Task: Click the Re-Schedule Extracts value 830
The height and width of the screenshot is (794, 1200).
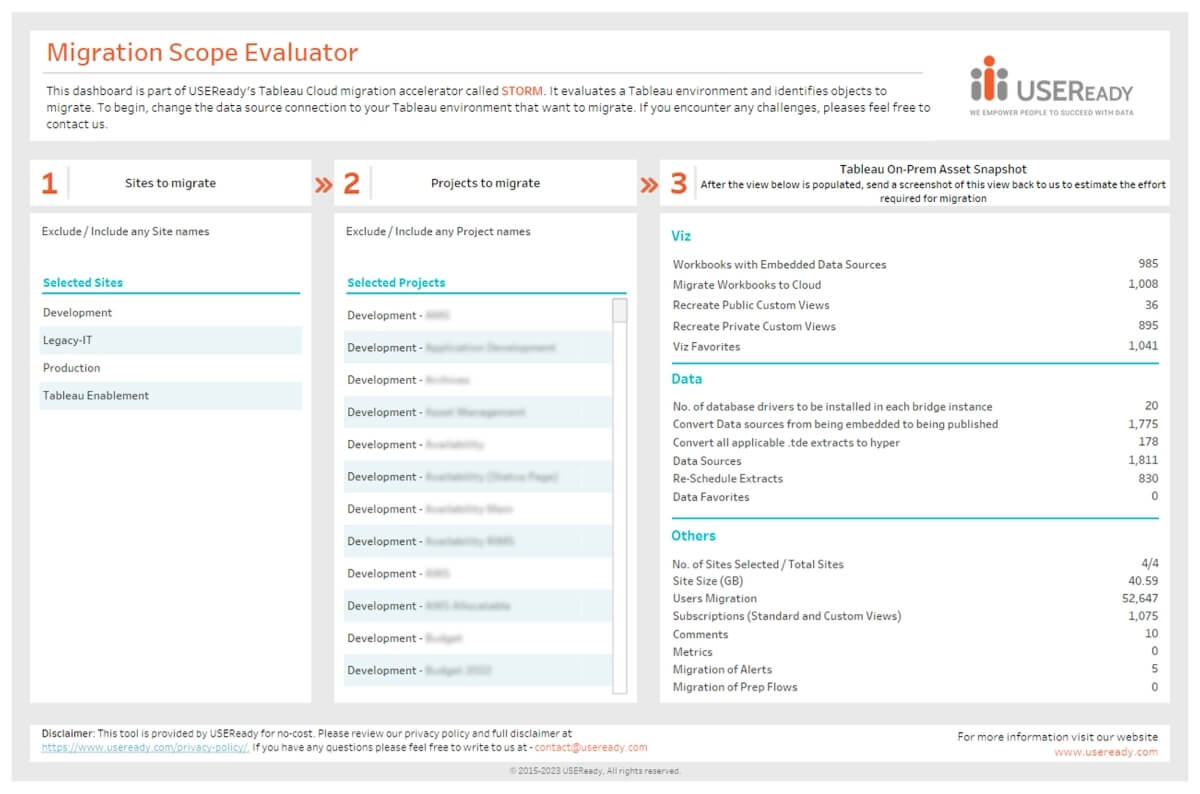Action: [x=1148, y=478]
